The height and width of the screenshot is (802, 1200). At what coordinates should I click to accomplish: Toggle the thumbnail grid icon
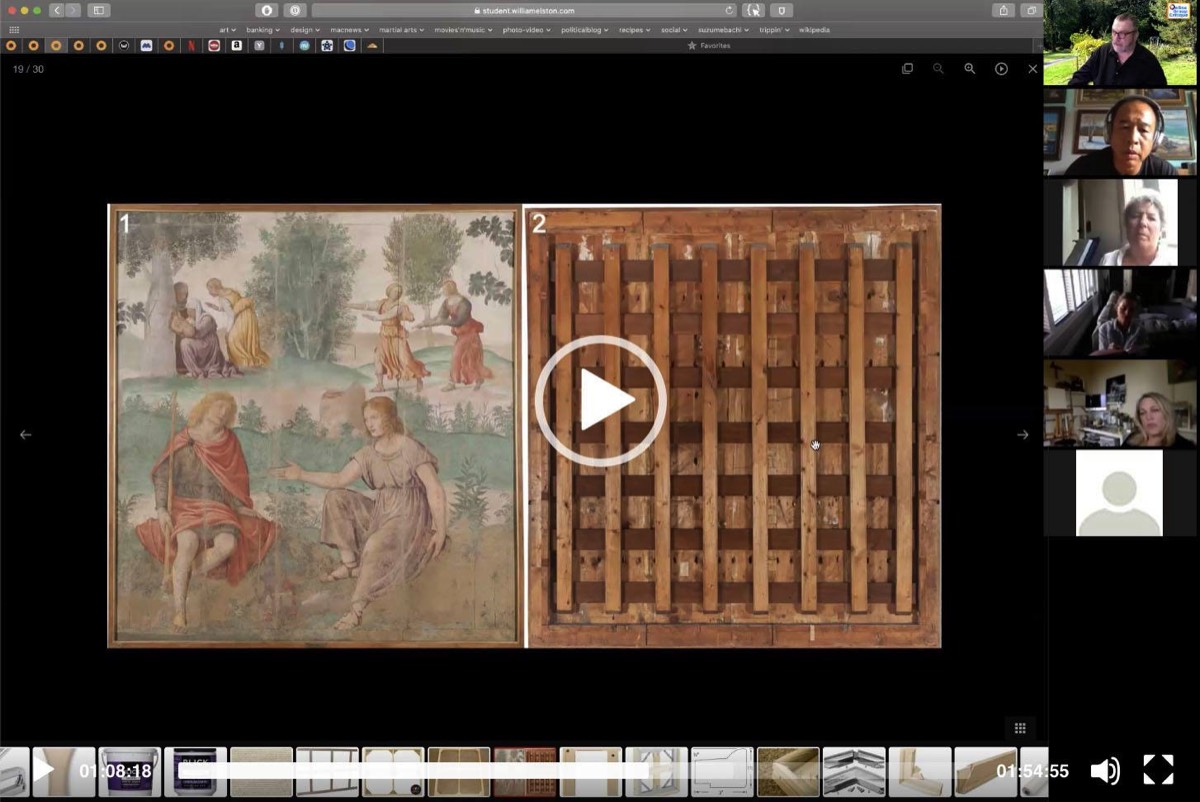tap(1020, 728)
